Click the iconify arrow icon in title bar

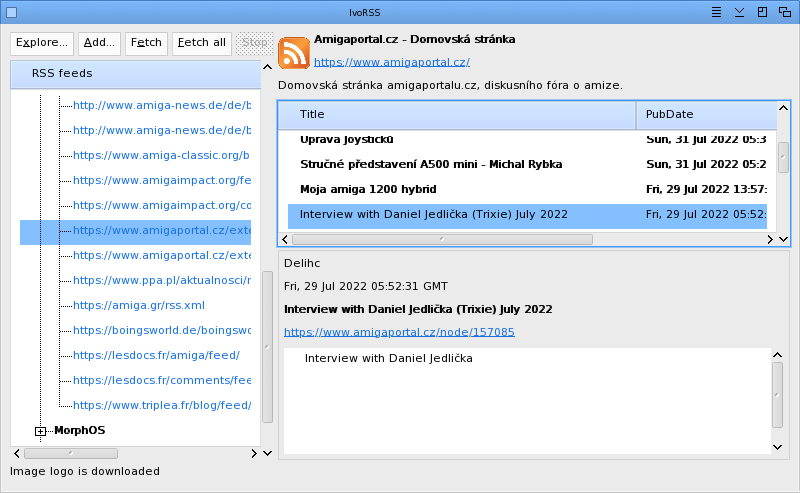pos(740,12)
